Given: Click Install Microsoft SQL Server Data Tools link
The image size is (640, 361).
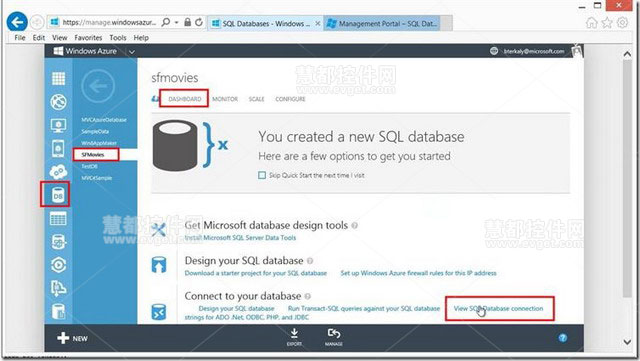Looking at the screenshot, I should pyautogui.click(x=240, y=237).
